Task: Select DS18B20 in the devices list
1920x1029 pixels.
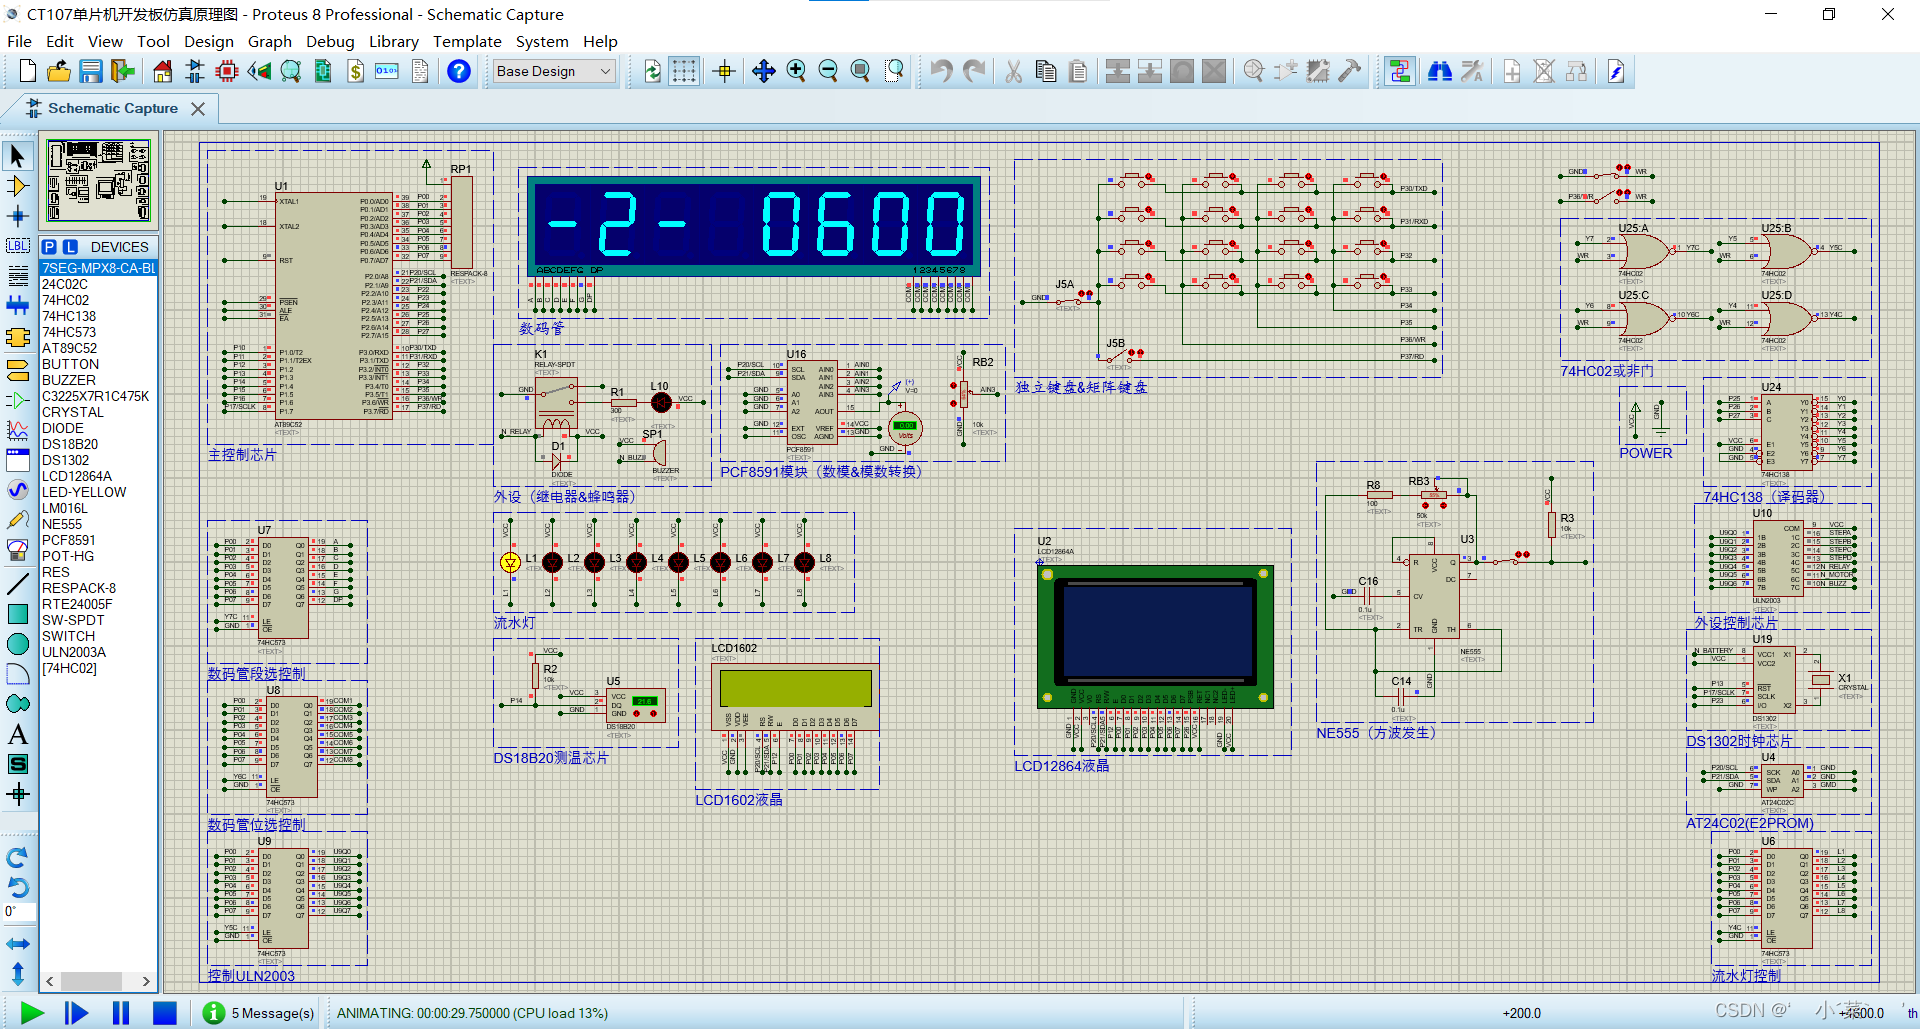Action: 98,444
